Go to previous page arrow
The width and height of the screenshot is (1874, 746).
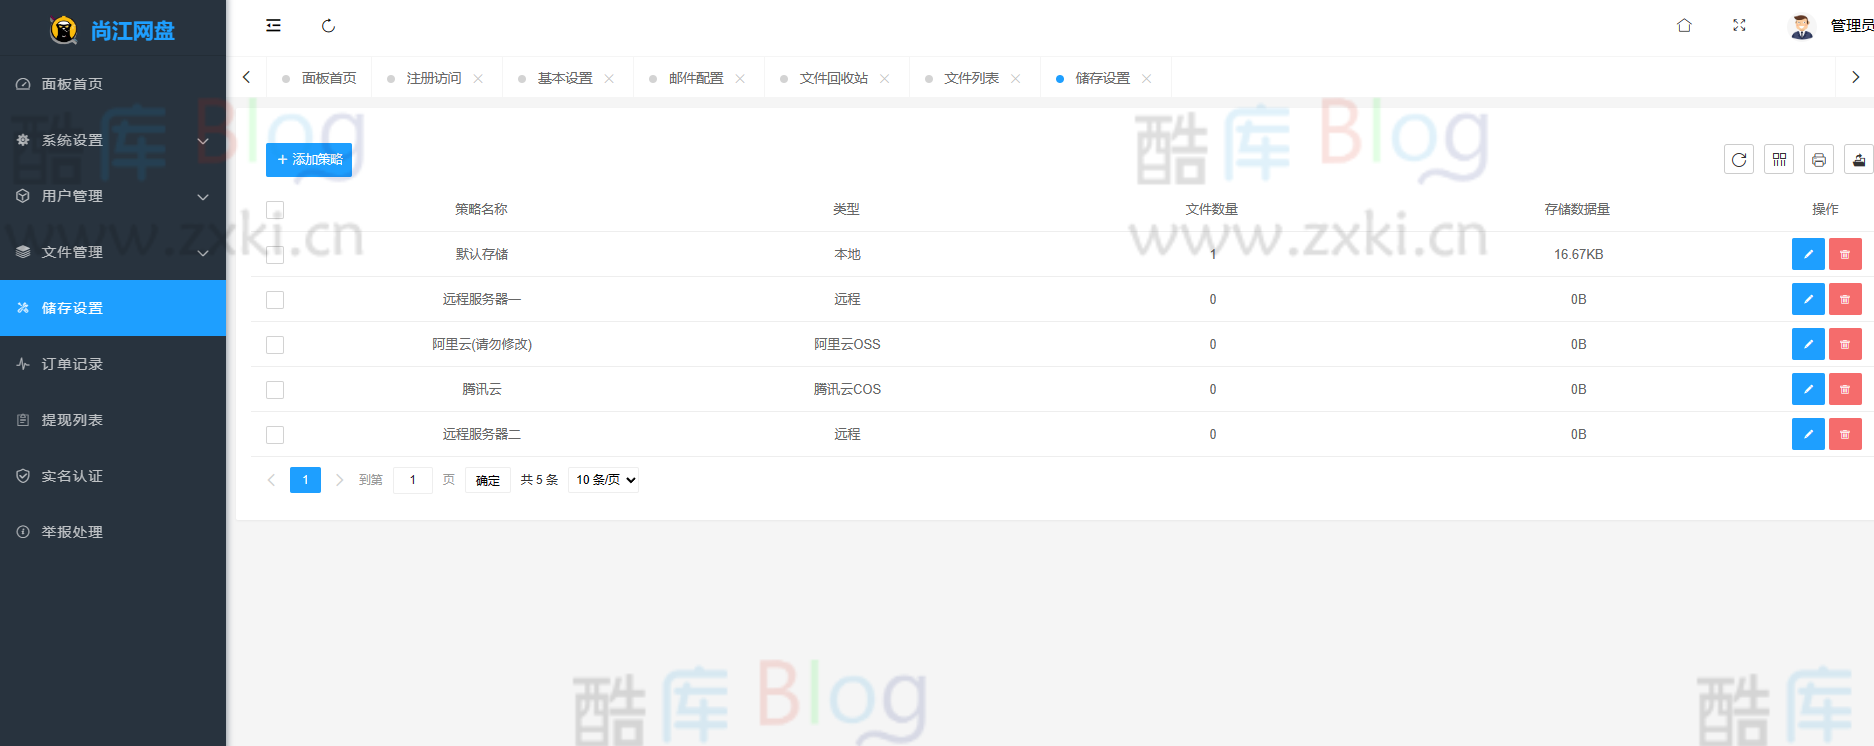point(271,480)
